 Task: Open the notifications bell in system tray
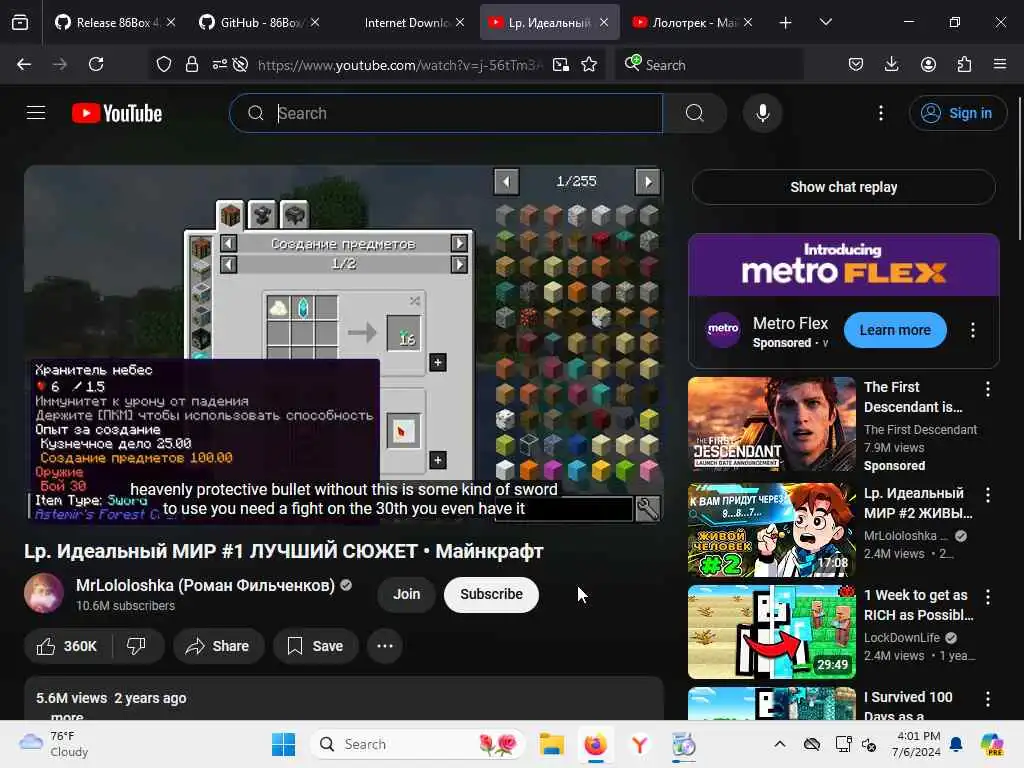click(956, 744)
